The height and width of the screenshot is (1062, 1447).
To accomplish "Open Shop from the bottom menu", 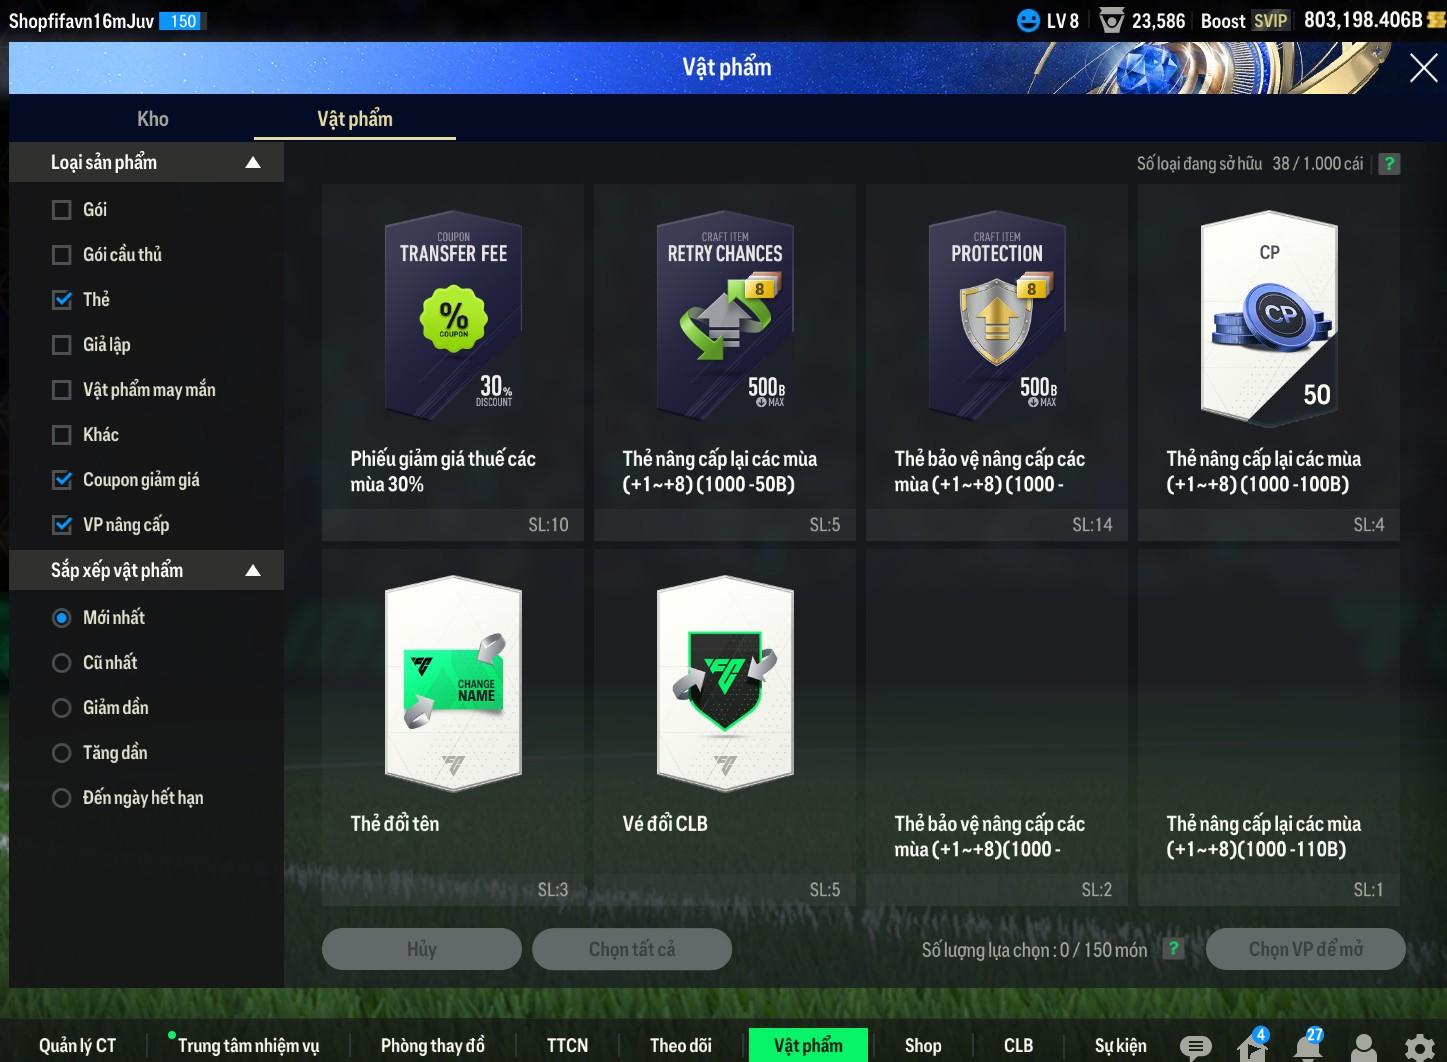I will point(922,1045).
